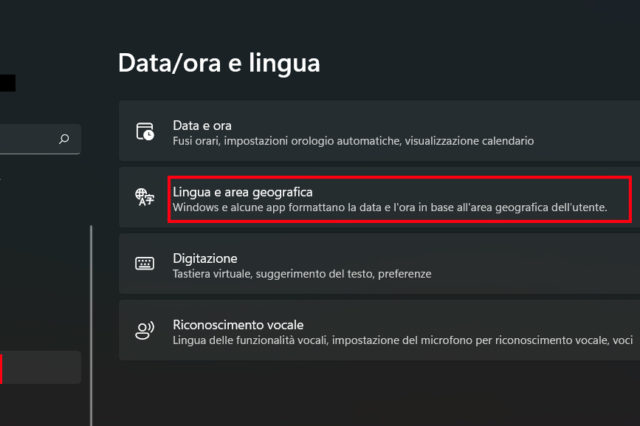This screenshot has height=426, width=640.
Task: Open the Riconoscimento vocale title
Action: point(238,324)
